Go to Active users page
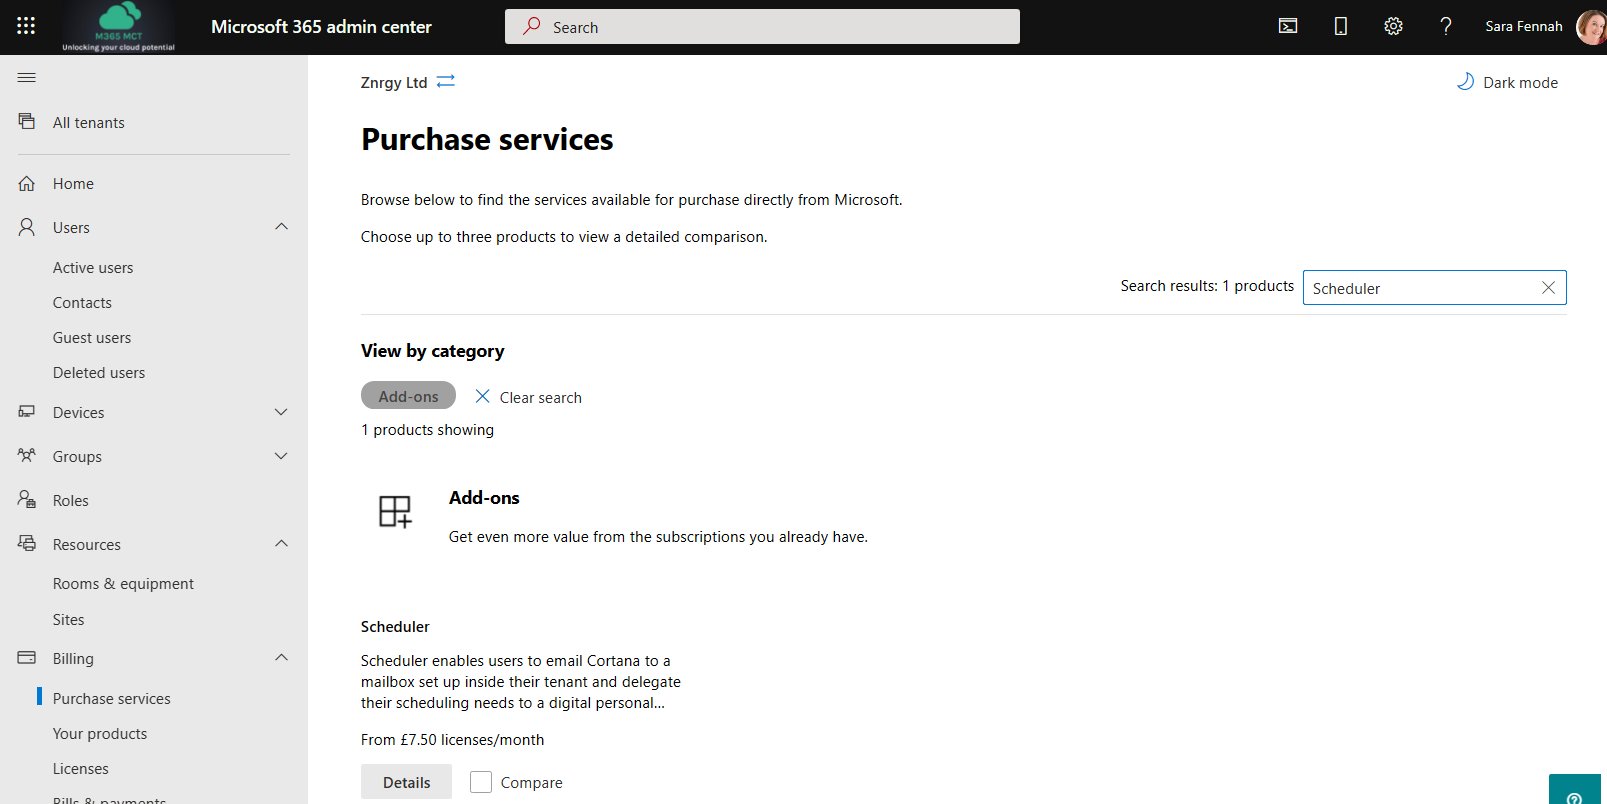1607x804 pixels. (x=93, y=268)
